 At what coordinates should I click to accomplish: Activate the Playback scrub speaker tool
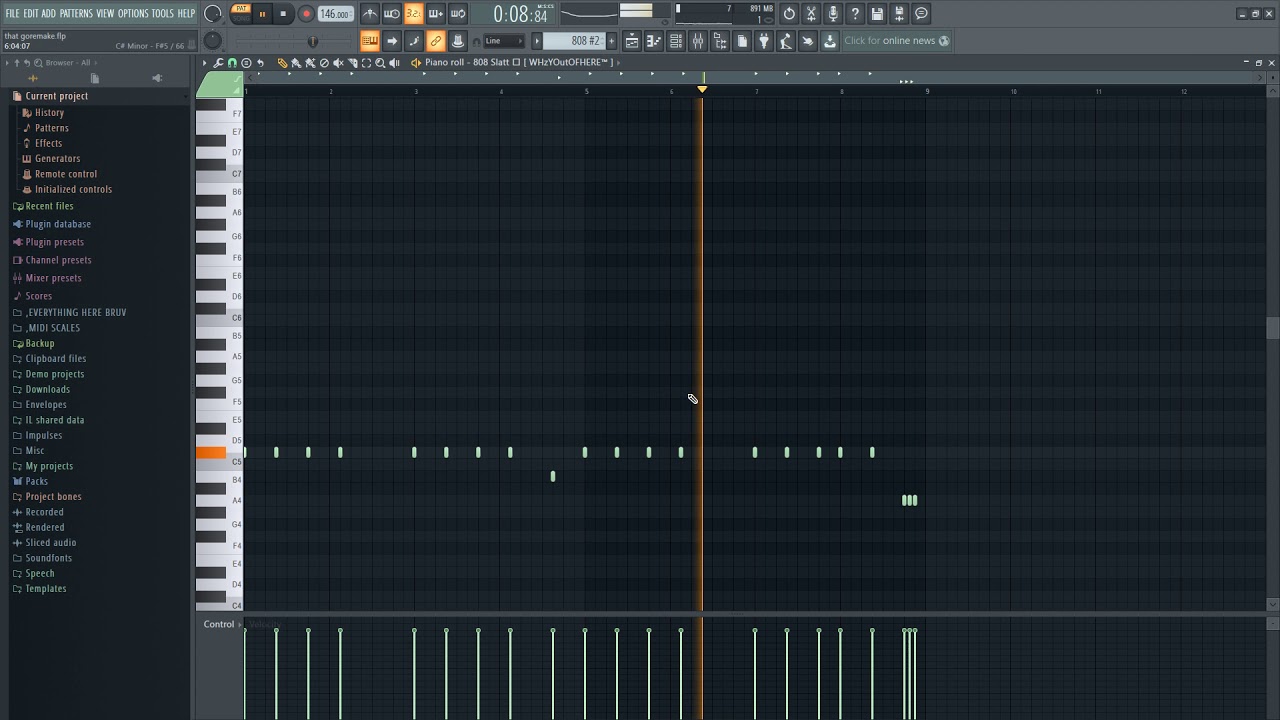(394, 63)
